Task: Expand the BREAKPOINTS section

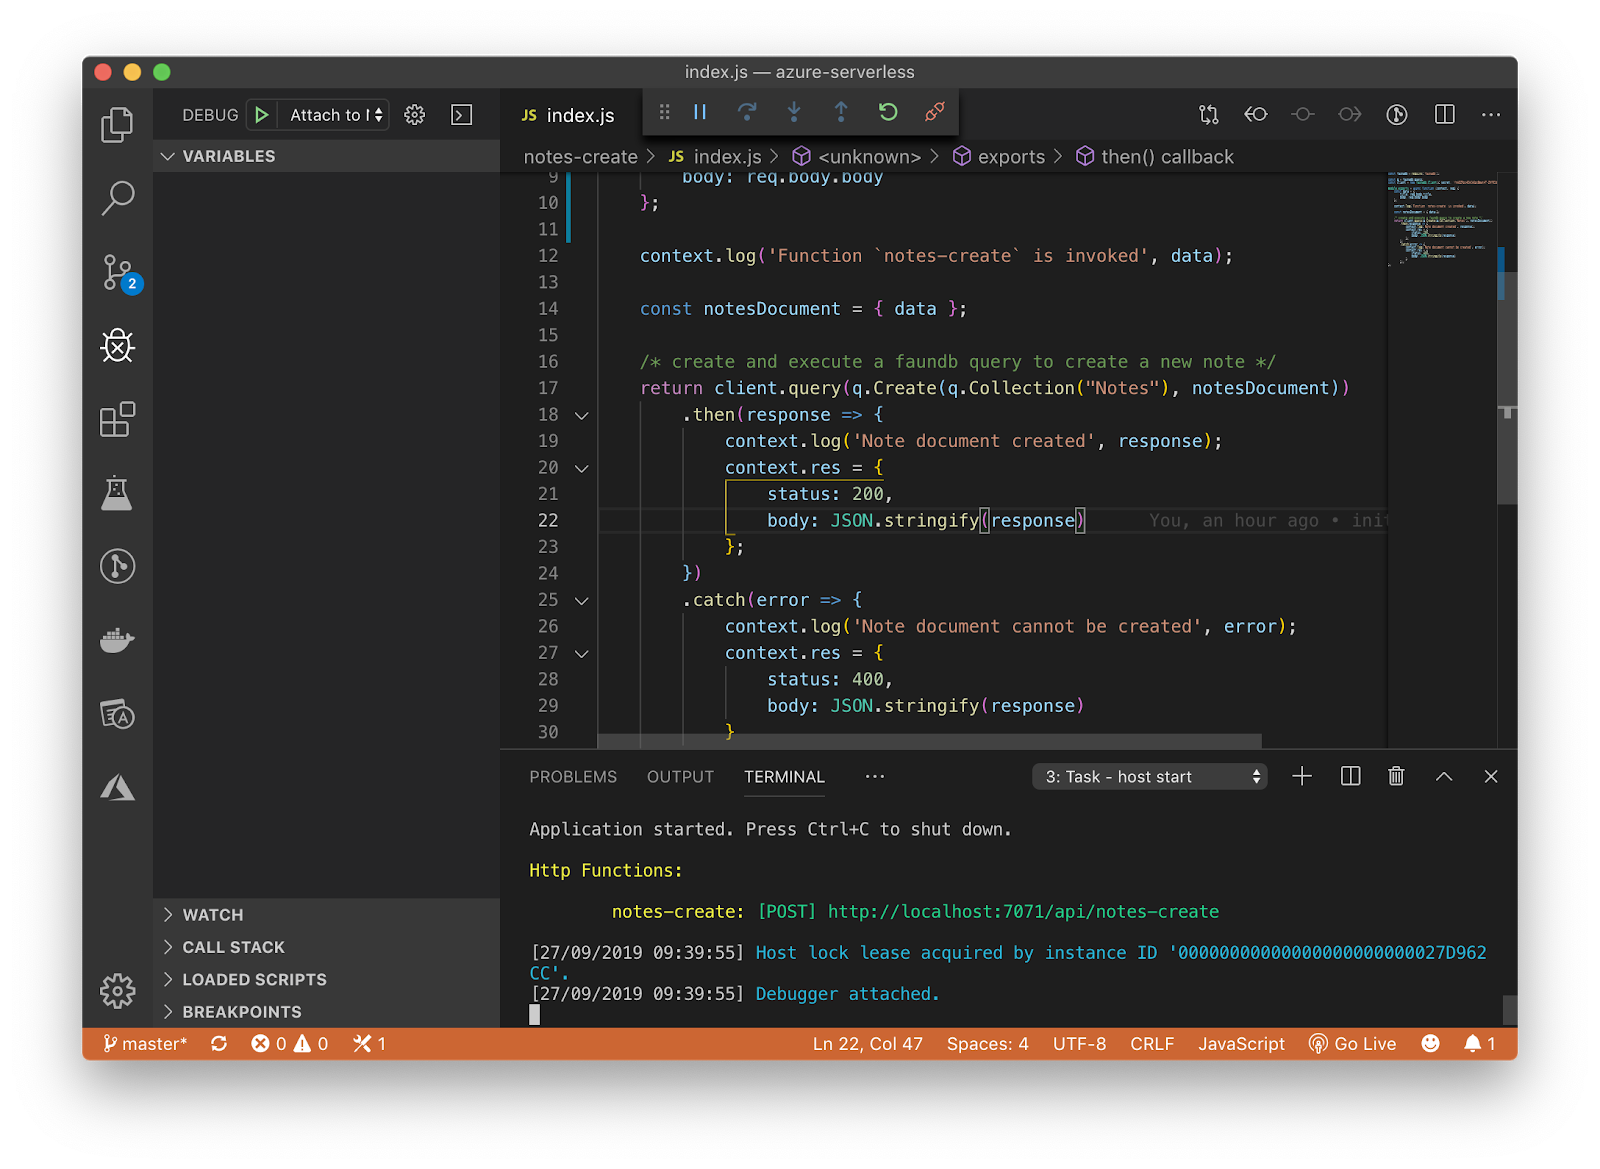Action: coord(241,1012)
